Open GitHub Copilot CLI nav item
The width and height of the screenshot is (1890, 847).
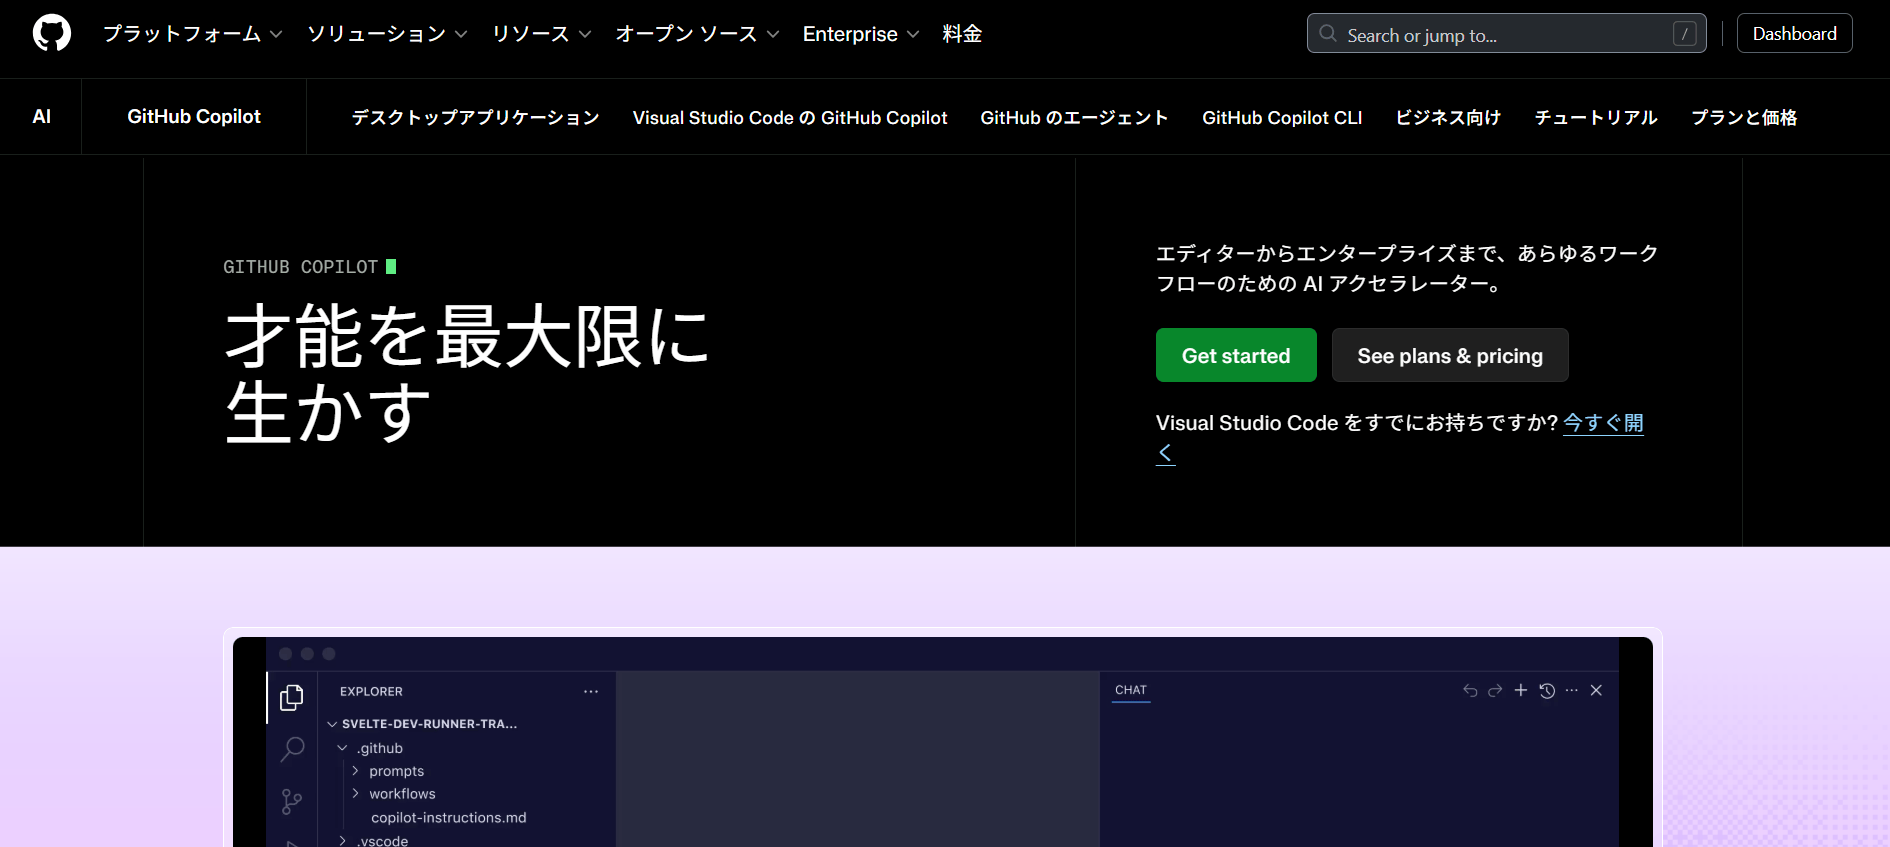[1282, 118]
